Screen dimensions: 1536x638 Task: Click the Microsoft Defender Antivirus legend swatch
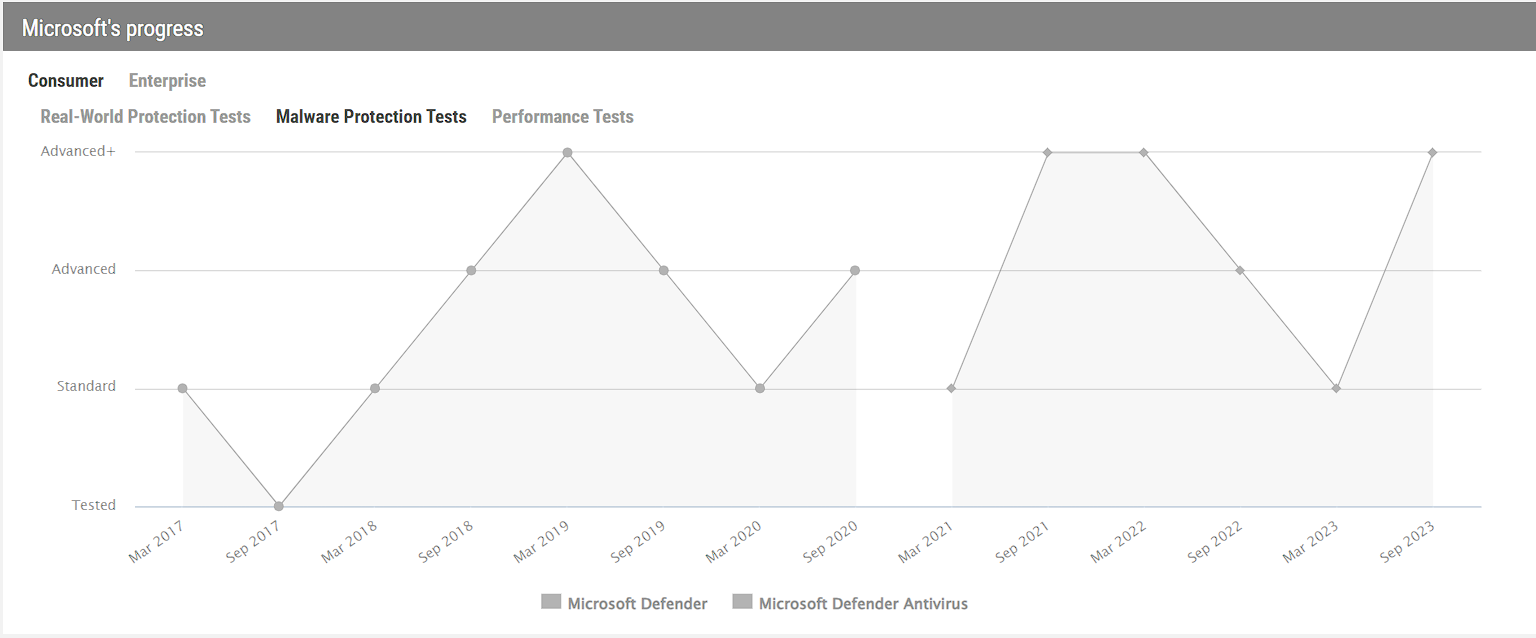tap(742, 602)
